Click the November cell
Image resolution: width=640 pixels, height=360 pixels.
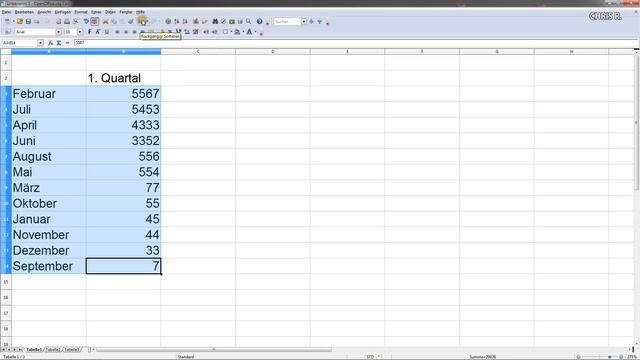click(x=49, y=235)
